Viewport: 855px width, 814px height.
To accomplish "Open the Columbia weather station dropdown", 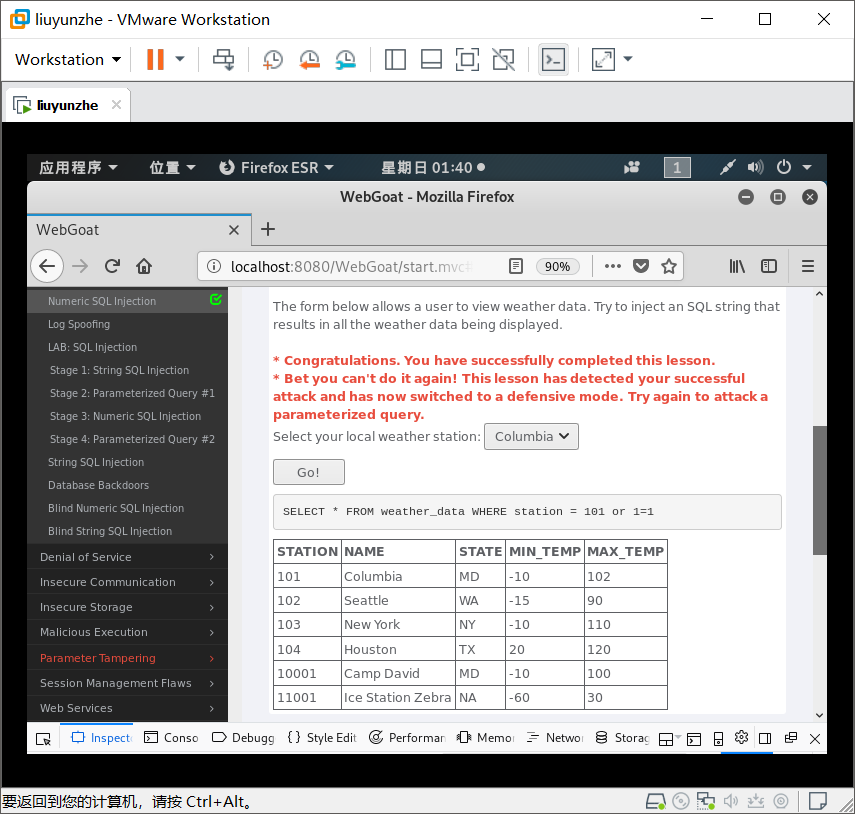I will click(531, 436).
